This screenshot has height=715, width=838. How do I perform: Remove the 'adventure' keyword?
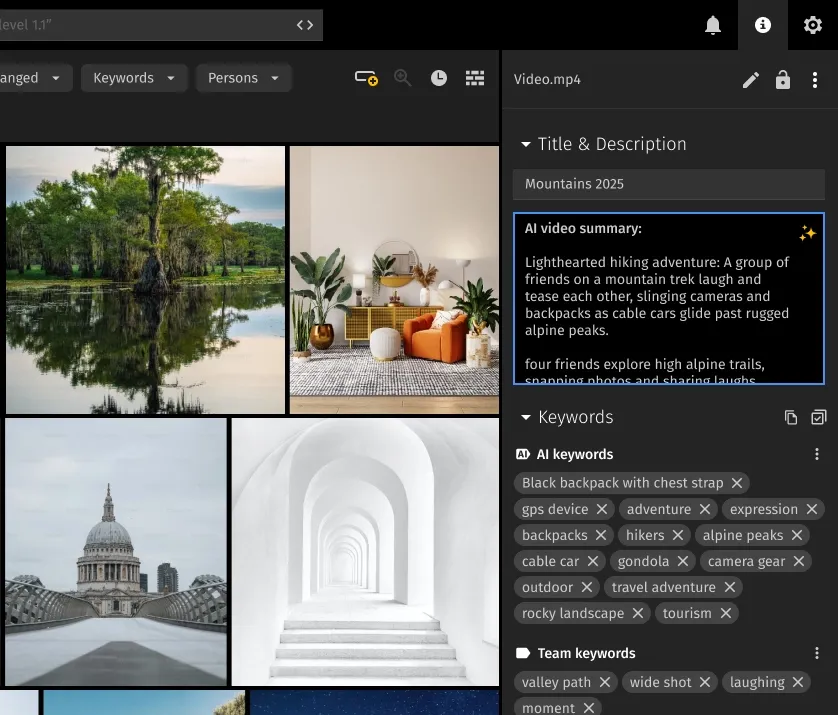tap(705, 509)
